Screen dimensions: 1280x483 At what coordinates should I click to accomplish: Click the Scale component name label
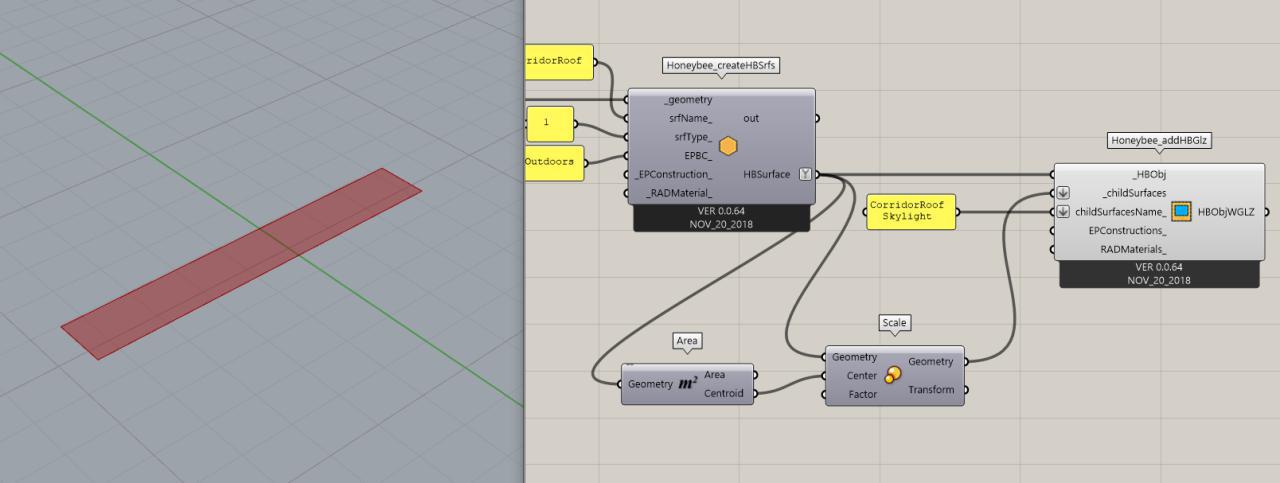coord(894,323)
